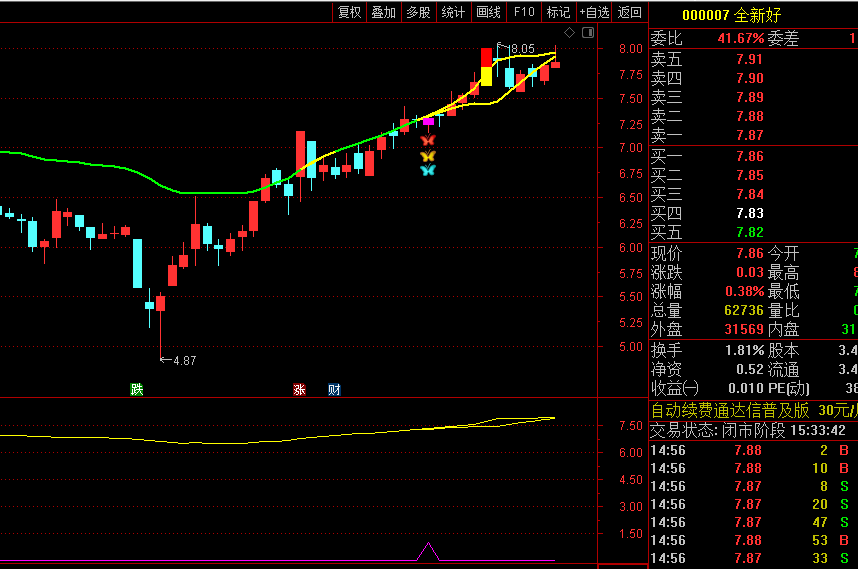Click the 买一 price 7.86
858x569 pixels.
tap(749, 156)
